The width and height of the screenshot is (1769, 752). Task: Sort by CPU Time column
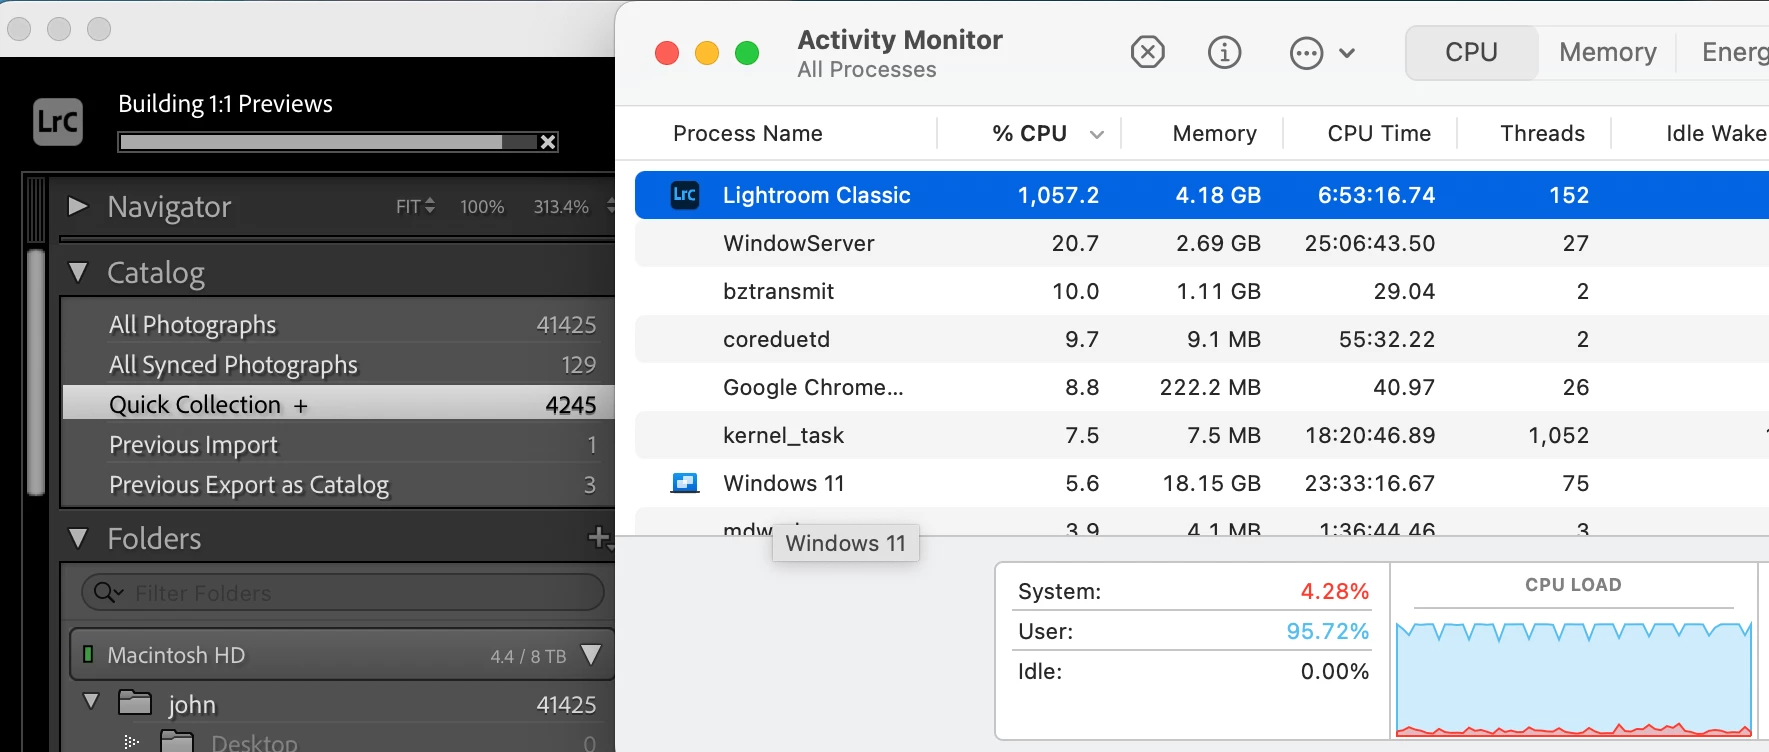(x=1379, y=133)
